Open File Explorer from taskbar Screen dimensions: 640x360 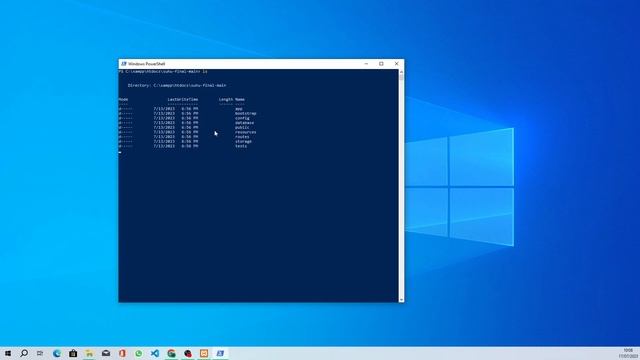89,353
